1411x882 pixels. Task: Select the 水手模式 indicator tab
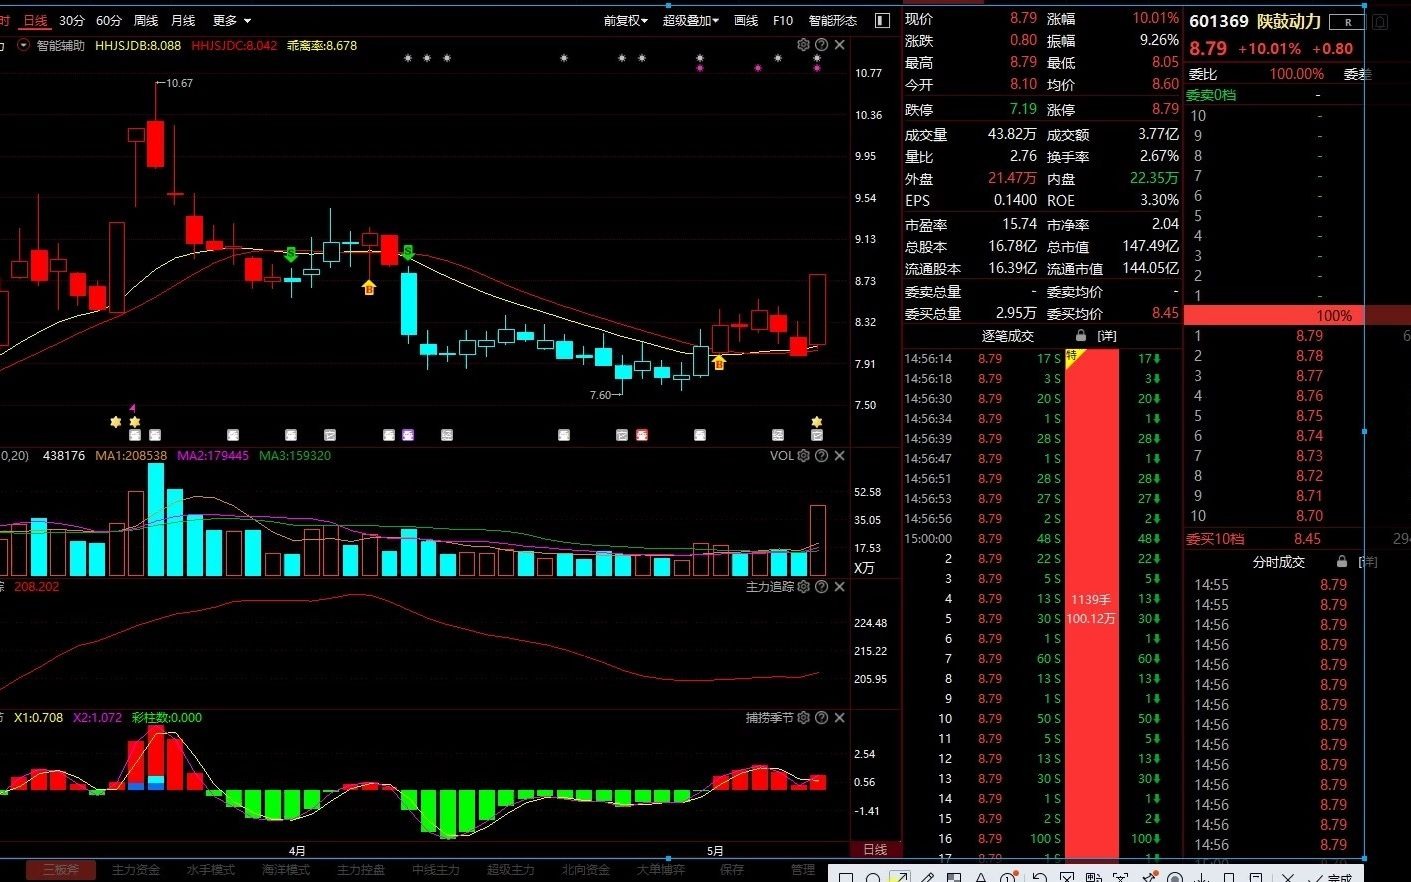point(210,870)
